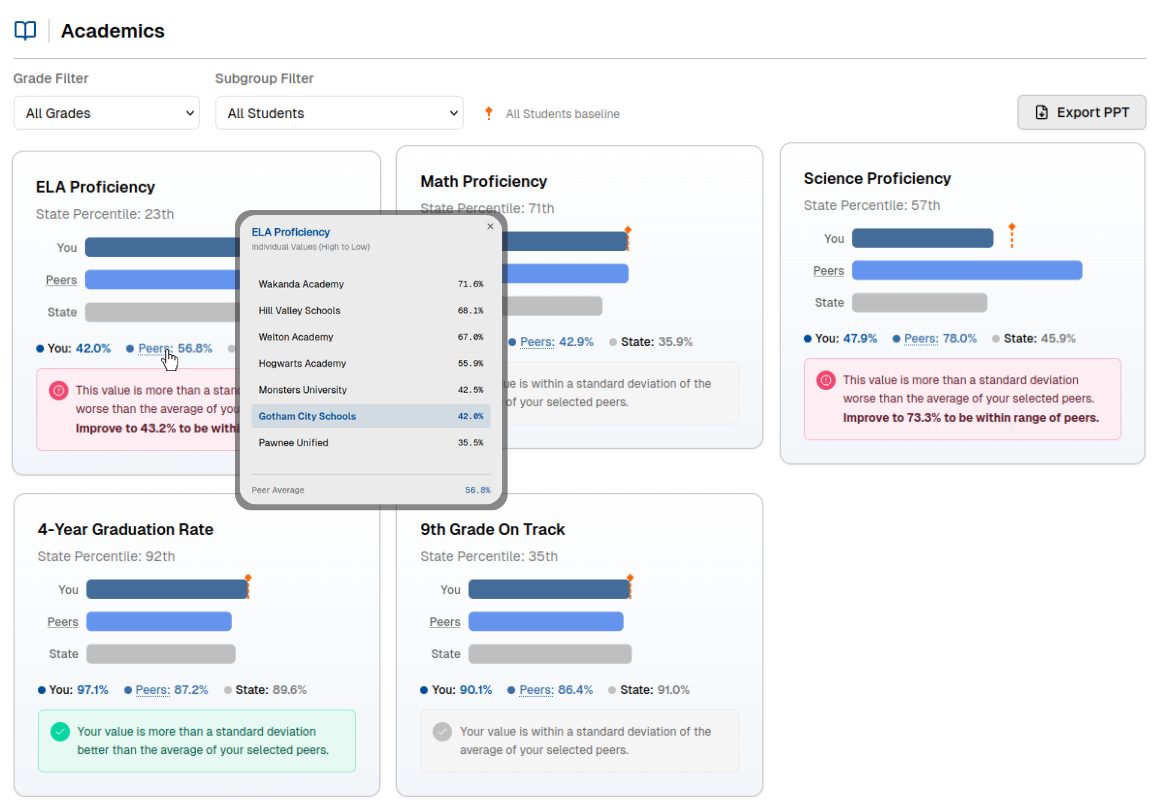Expand the Peers breakdown in 4-Year Graduation Rate
The height and width of the screenshot is (811, 1160).
tap(62, 621)
